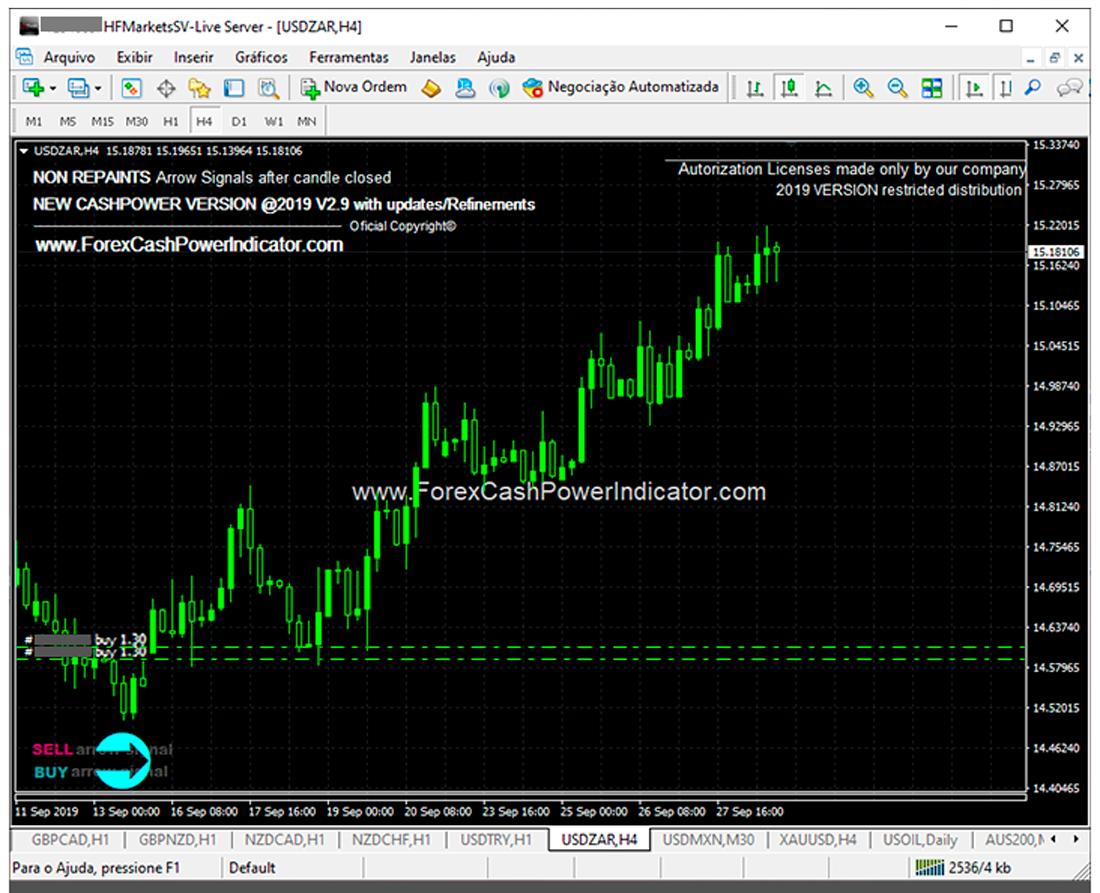Image resolution: width=1100 pixels, height=893 pixels.
Task: Click the 15.18106 current price label
Action: pos(1056,251)
